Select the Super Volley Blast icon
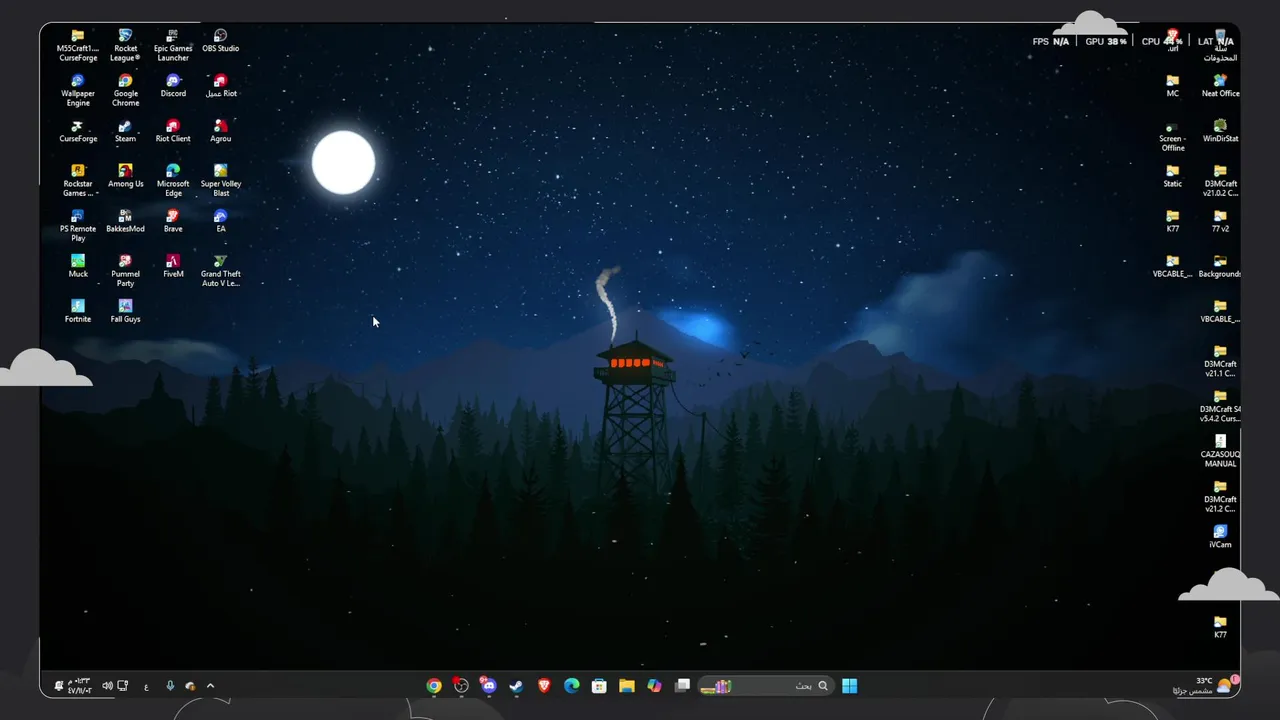 [x=221, y=181]
